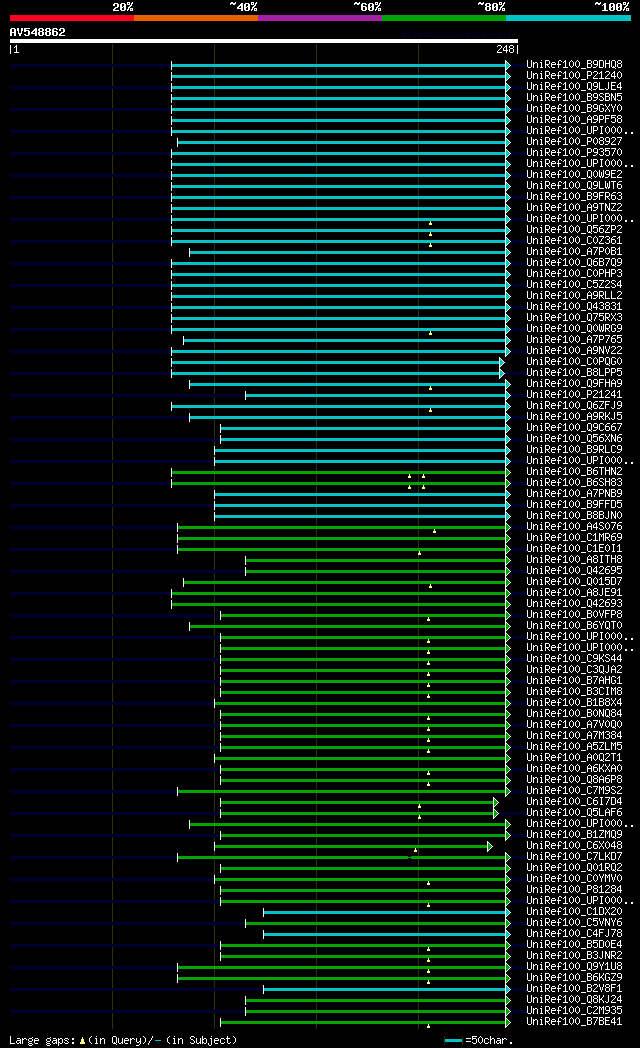Open hit UniRef100_B9FFD5

pos(574,504)
